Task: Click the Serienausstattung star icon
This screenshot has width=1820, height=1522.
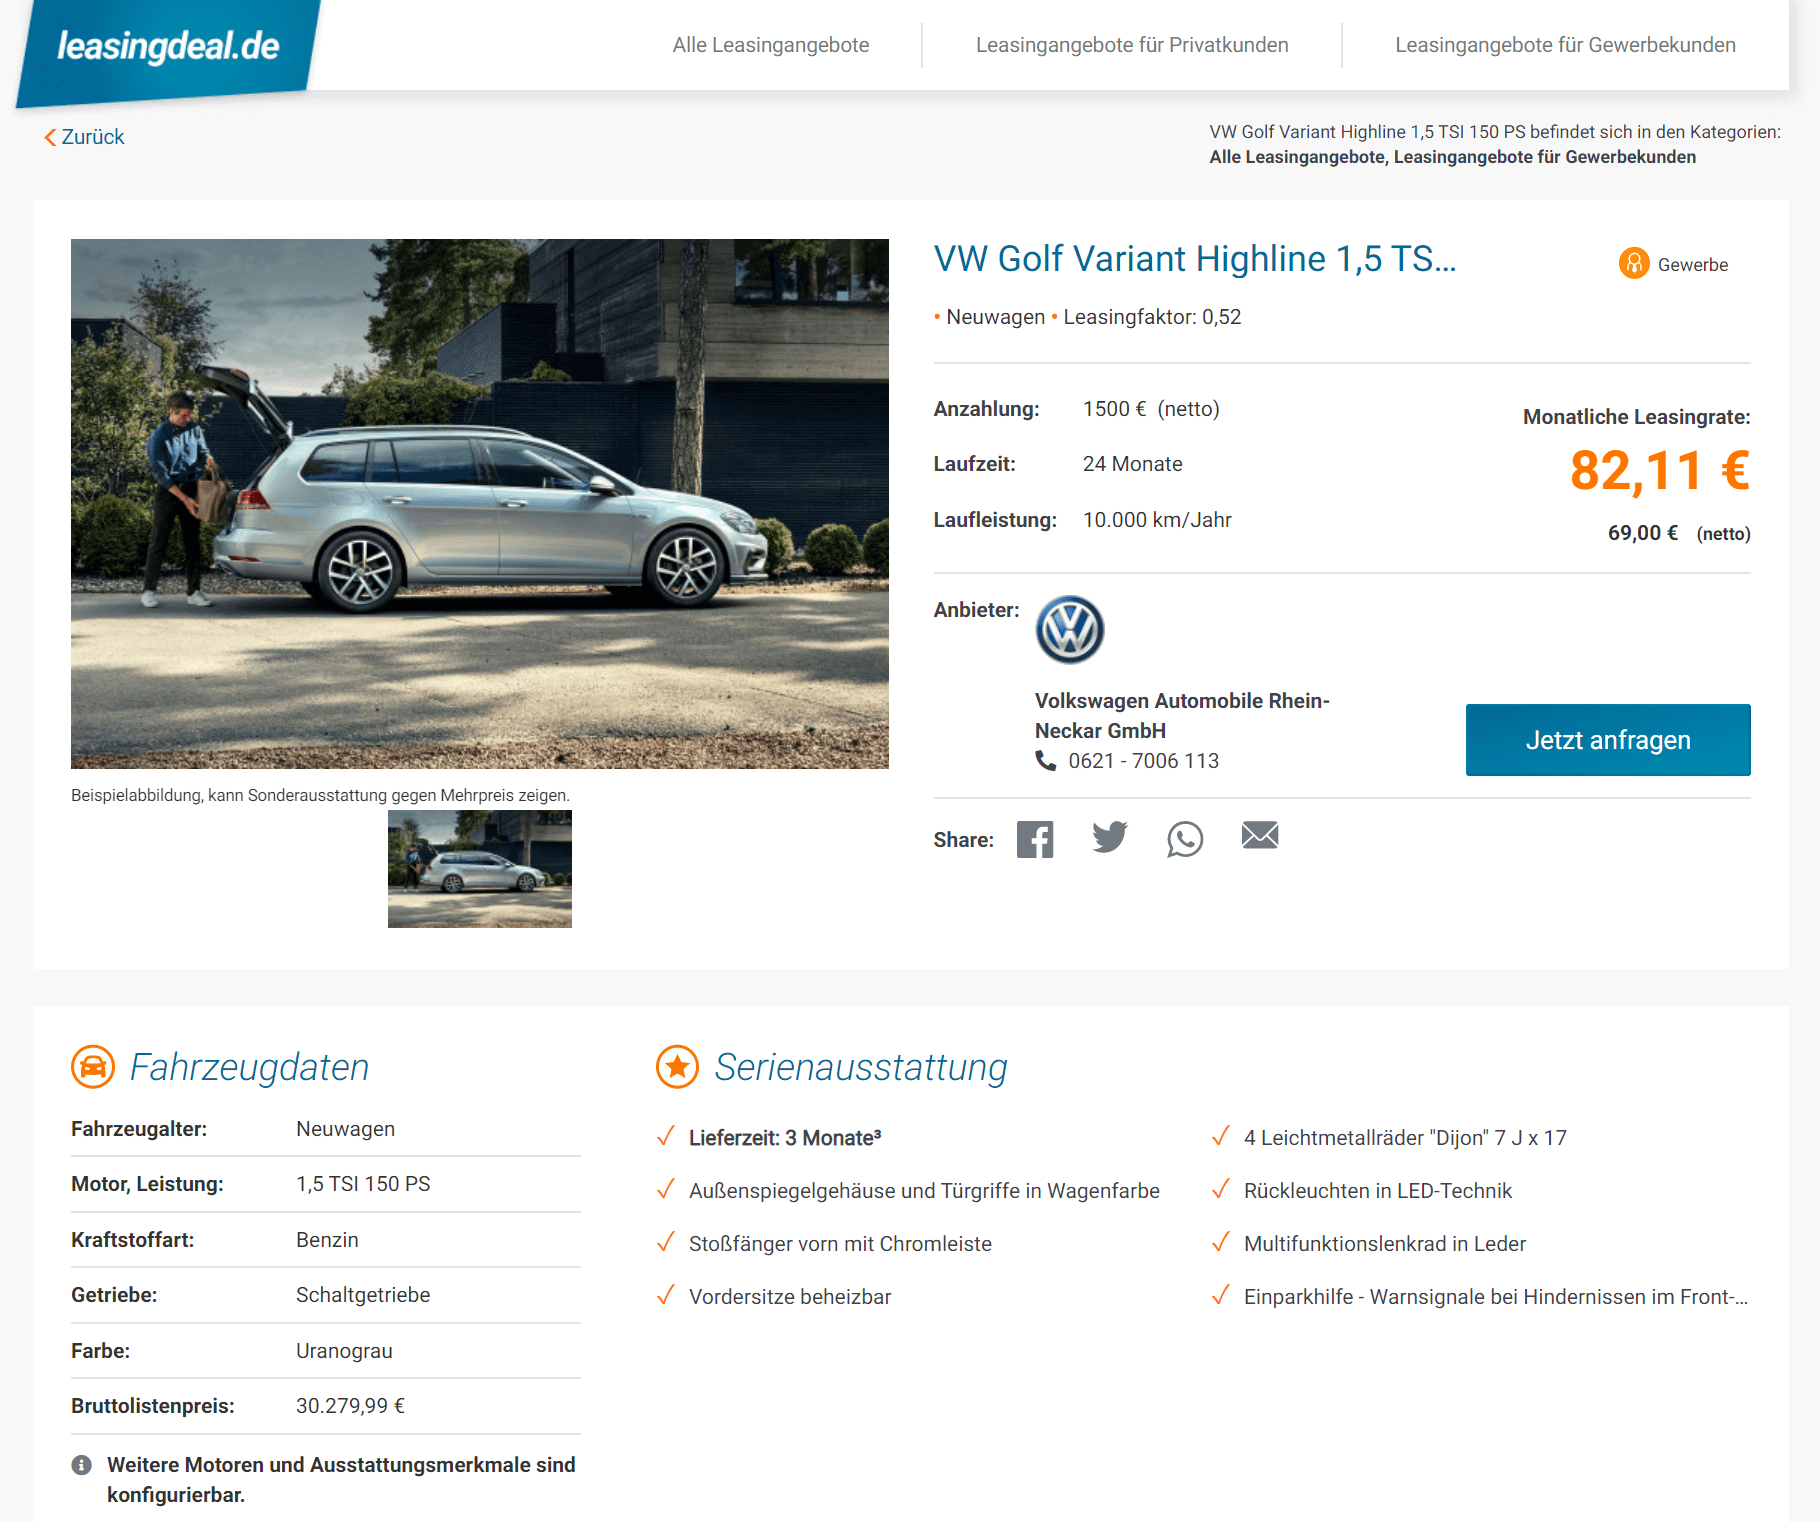Action: [677, 1067]
